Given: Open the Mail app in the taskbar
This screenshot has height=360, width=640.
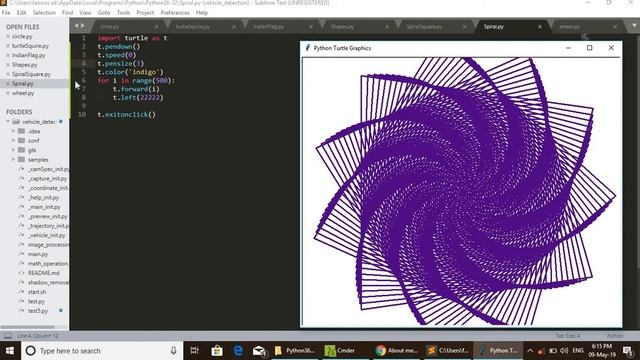Looking at the screenshot, I should (259, 351).
